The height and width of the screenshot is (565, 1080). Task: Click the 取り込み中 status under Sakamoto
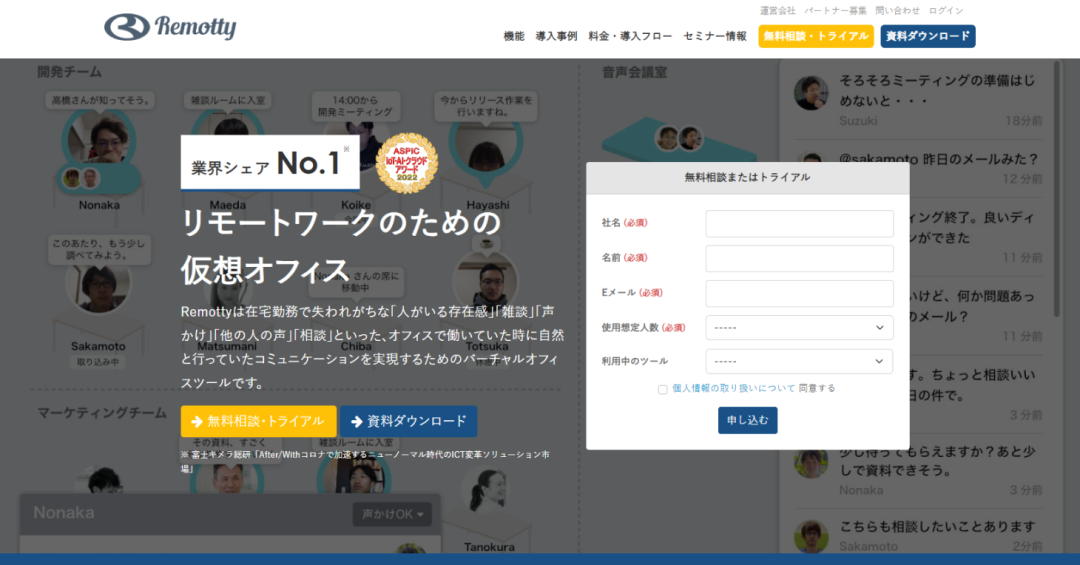[98, 362]
